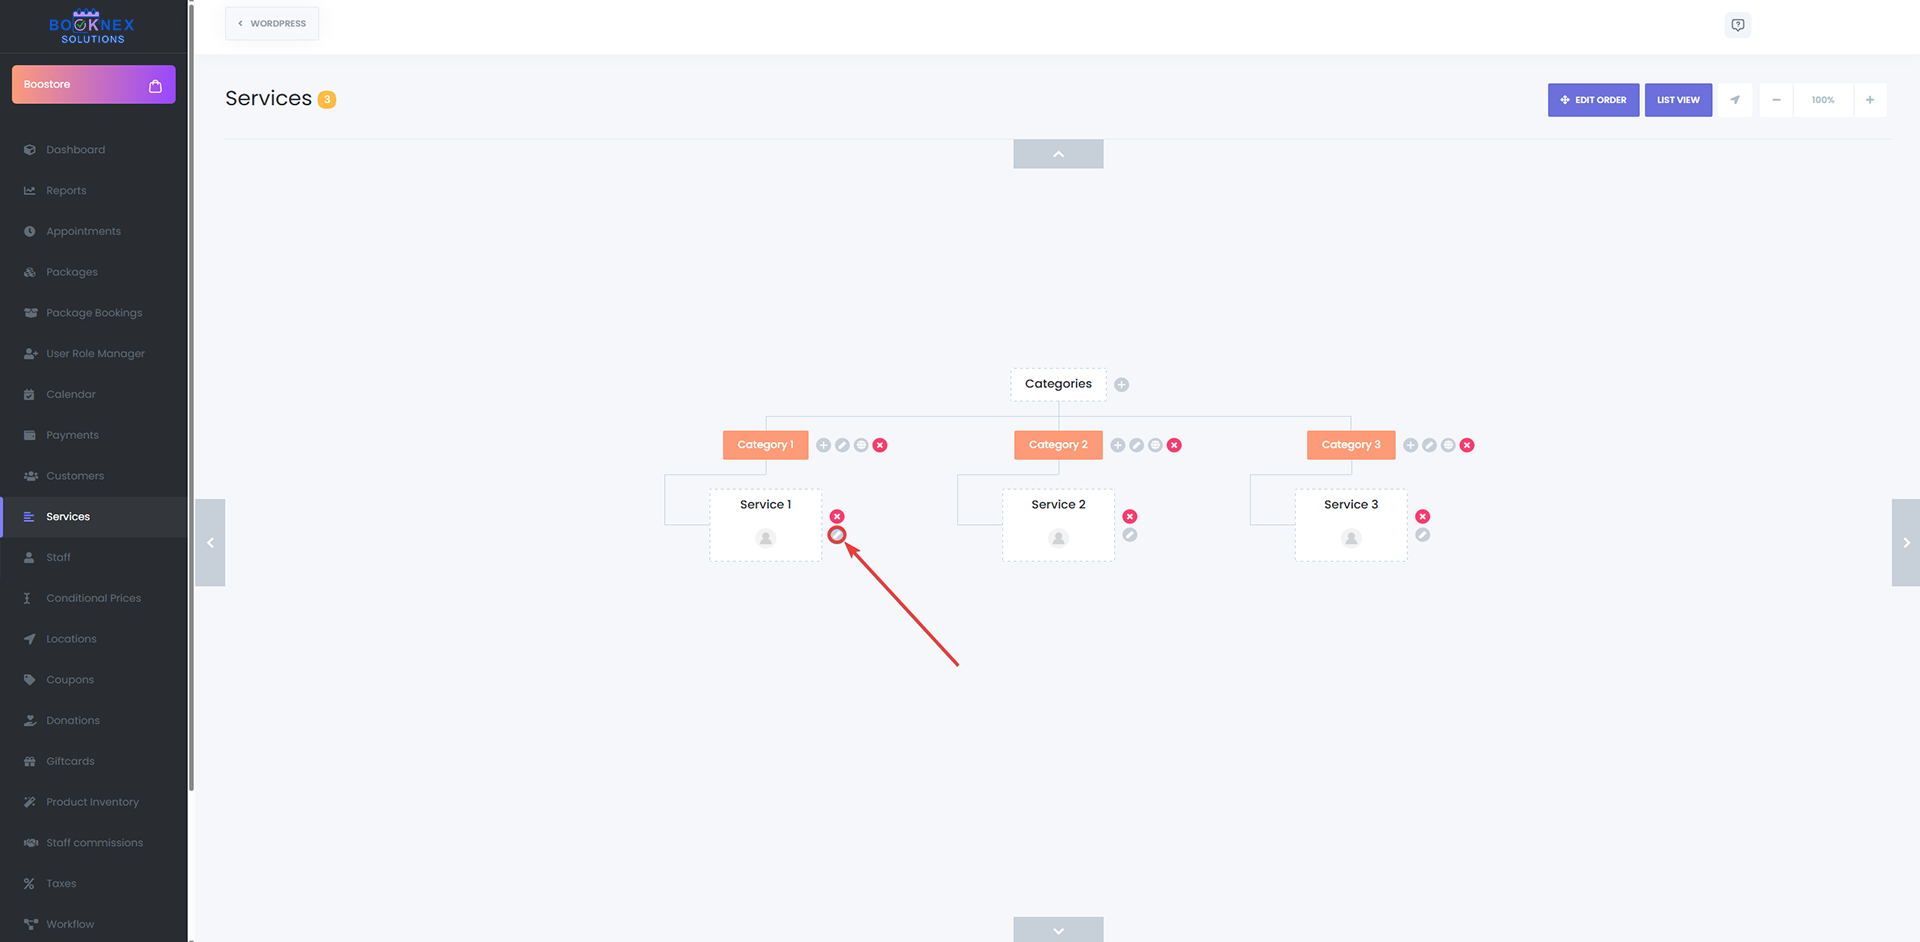This screenshot has width=1920, height=942.
Task: Click the plus icon next to Category 1
Action: click(823, 445)
